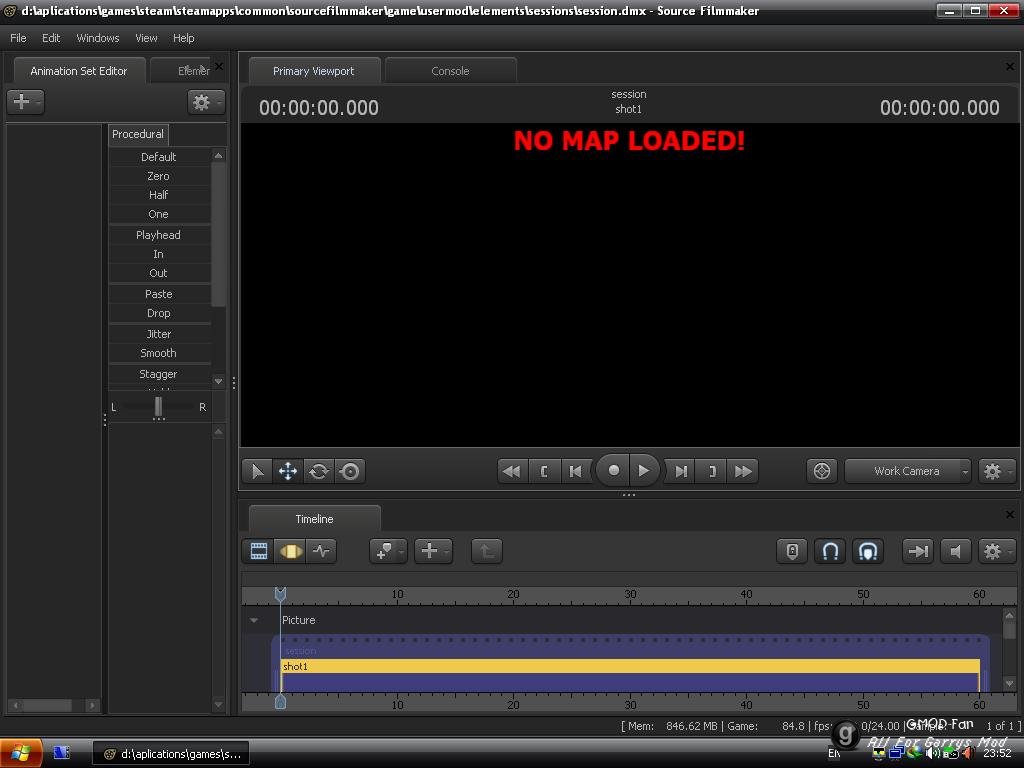
Task: Switch to the Animation Set Editor tab
Action: click(79, 71)
